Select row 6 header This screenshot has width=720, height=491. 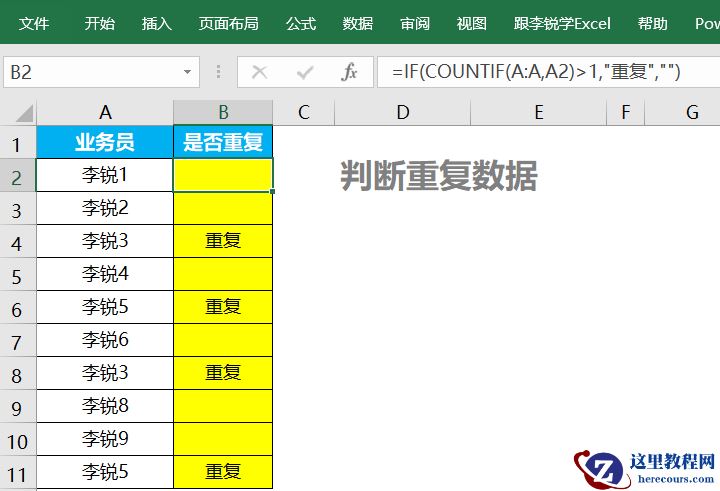pos(17,308)
